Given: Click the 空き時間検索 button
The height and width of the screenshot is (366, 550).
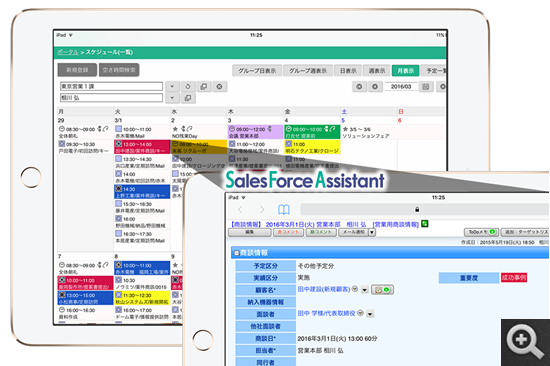Looking at the screenshot, I should pyautogui.click(x=119, y=70).
